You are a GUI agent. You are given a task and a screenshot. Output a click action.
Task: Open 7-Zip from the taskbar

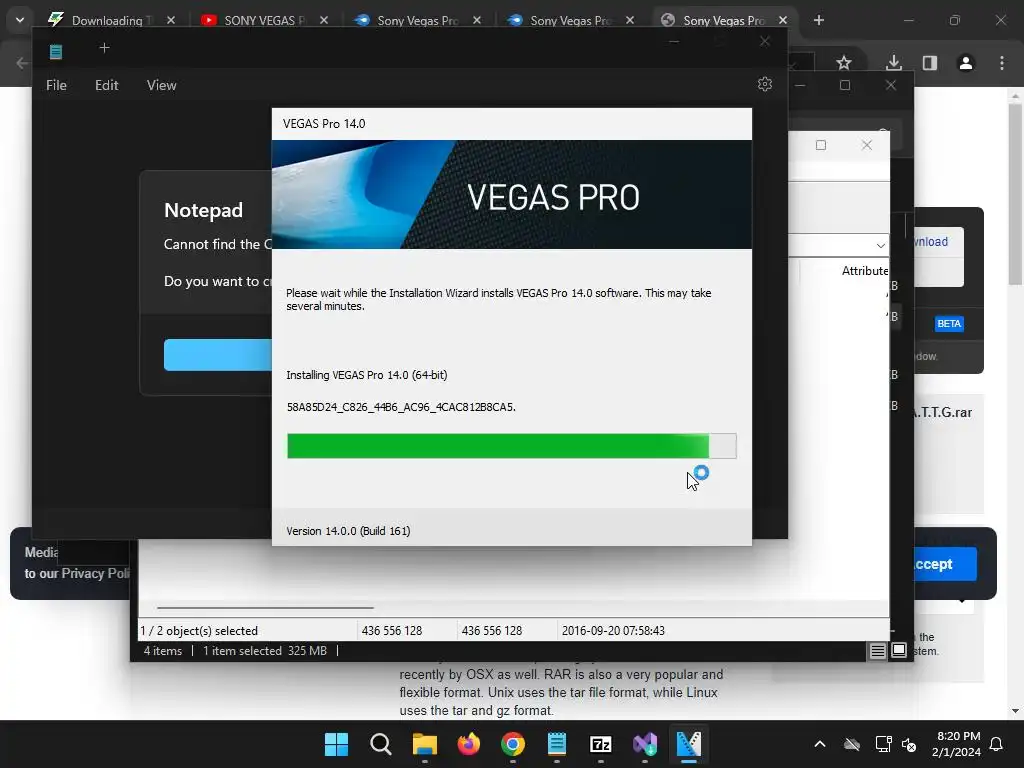pyautogui.click(x=601, y=744)
